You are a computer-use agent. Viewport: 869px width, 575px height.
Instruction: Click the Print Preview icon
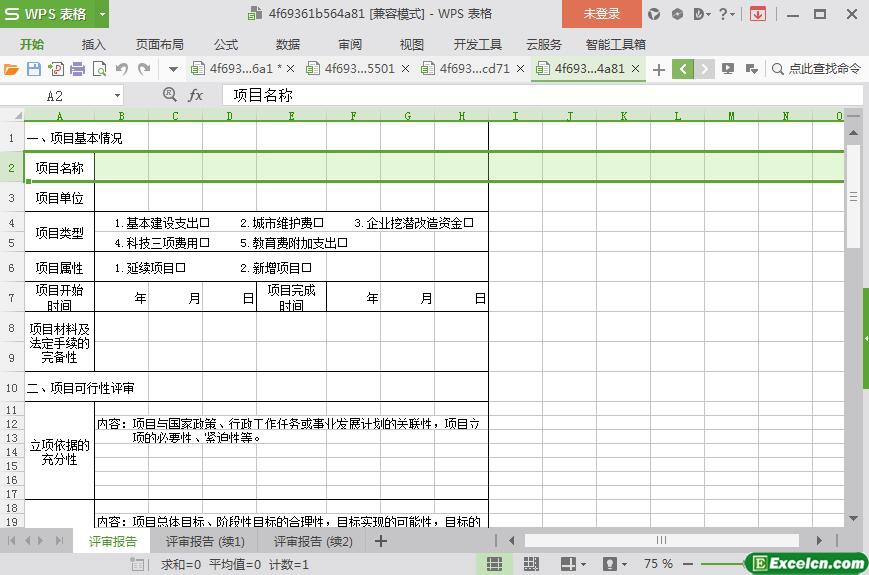coord(99,69)
